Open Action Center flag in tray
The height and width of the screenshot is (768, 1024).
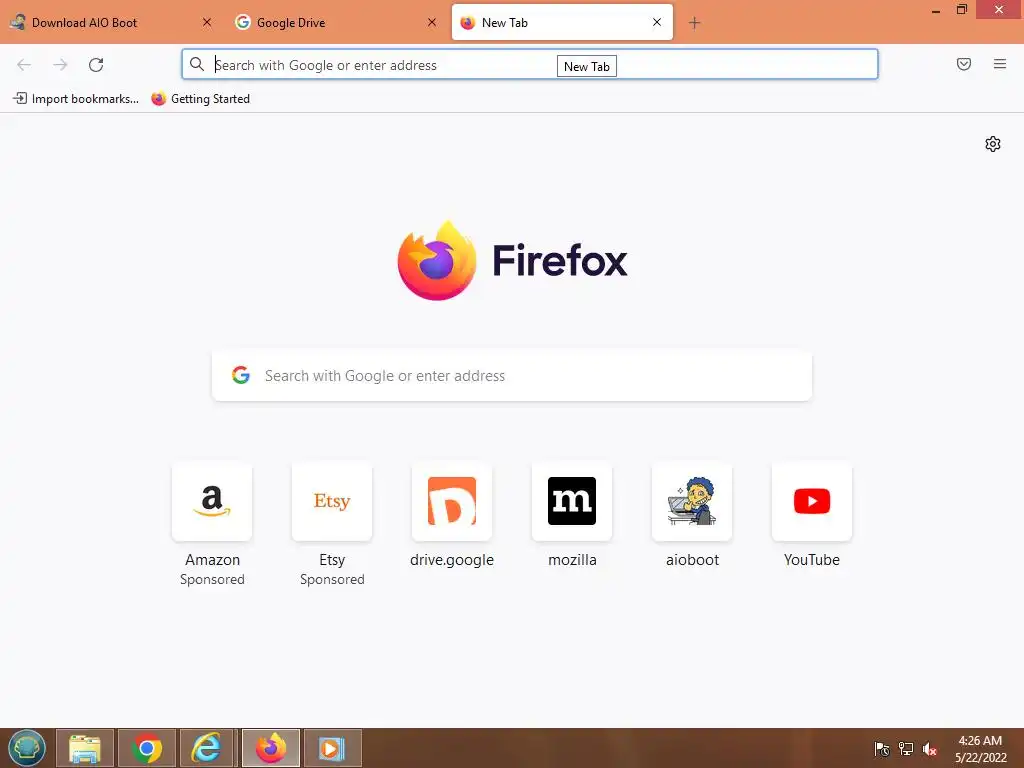pyautogui.click(x=882, y=749)
